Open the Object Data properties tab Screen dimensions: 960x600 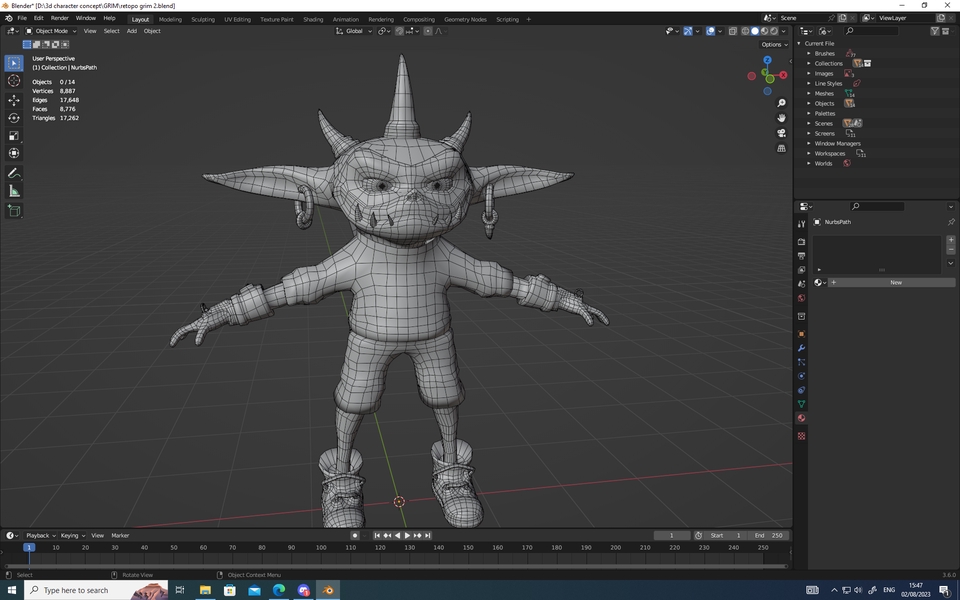tap(801, 404)
